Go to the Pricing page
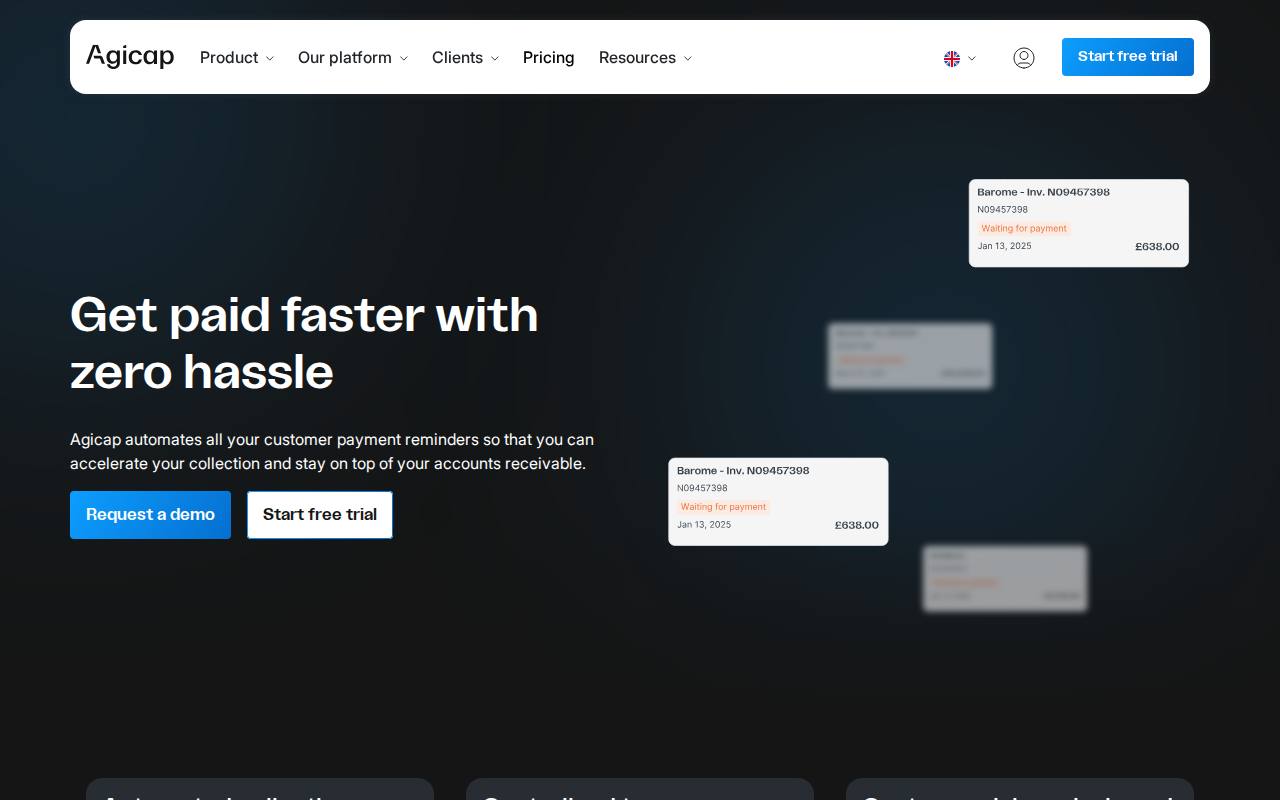 [549, 58]
